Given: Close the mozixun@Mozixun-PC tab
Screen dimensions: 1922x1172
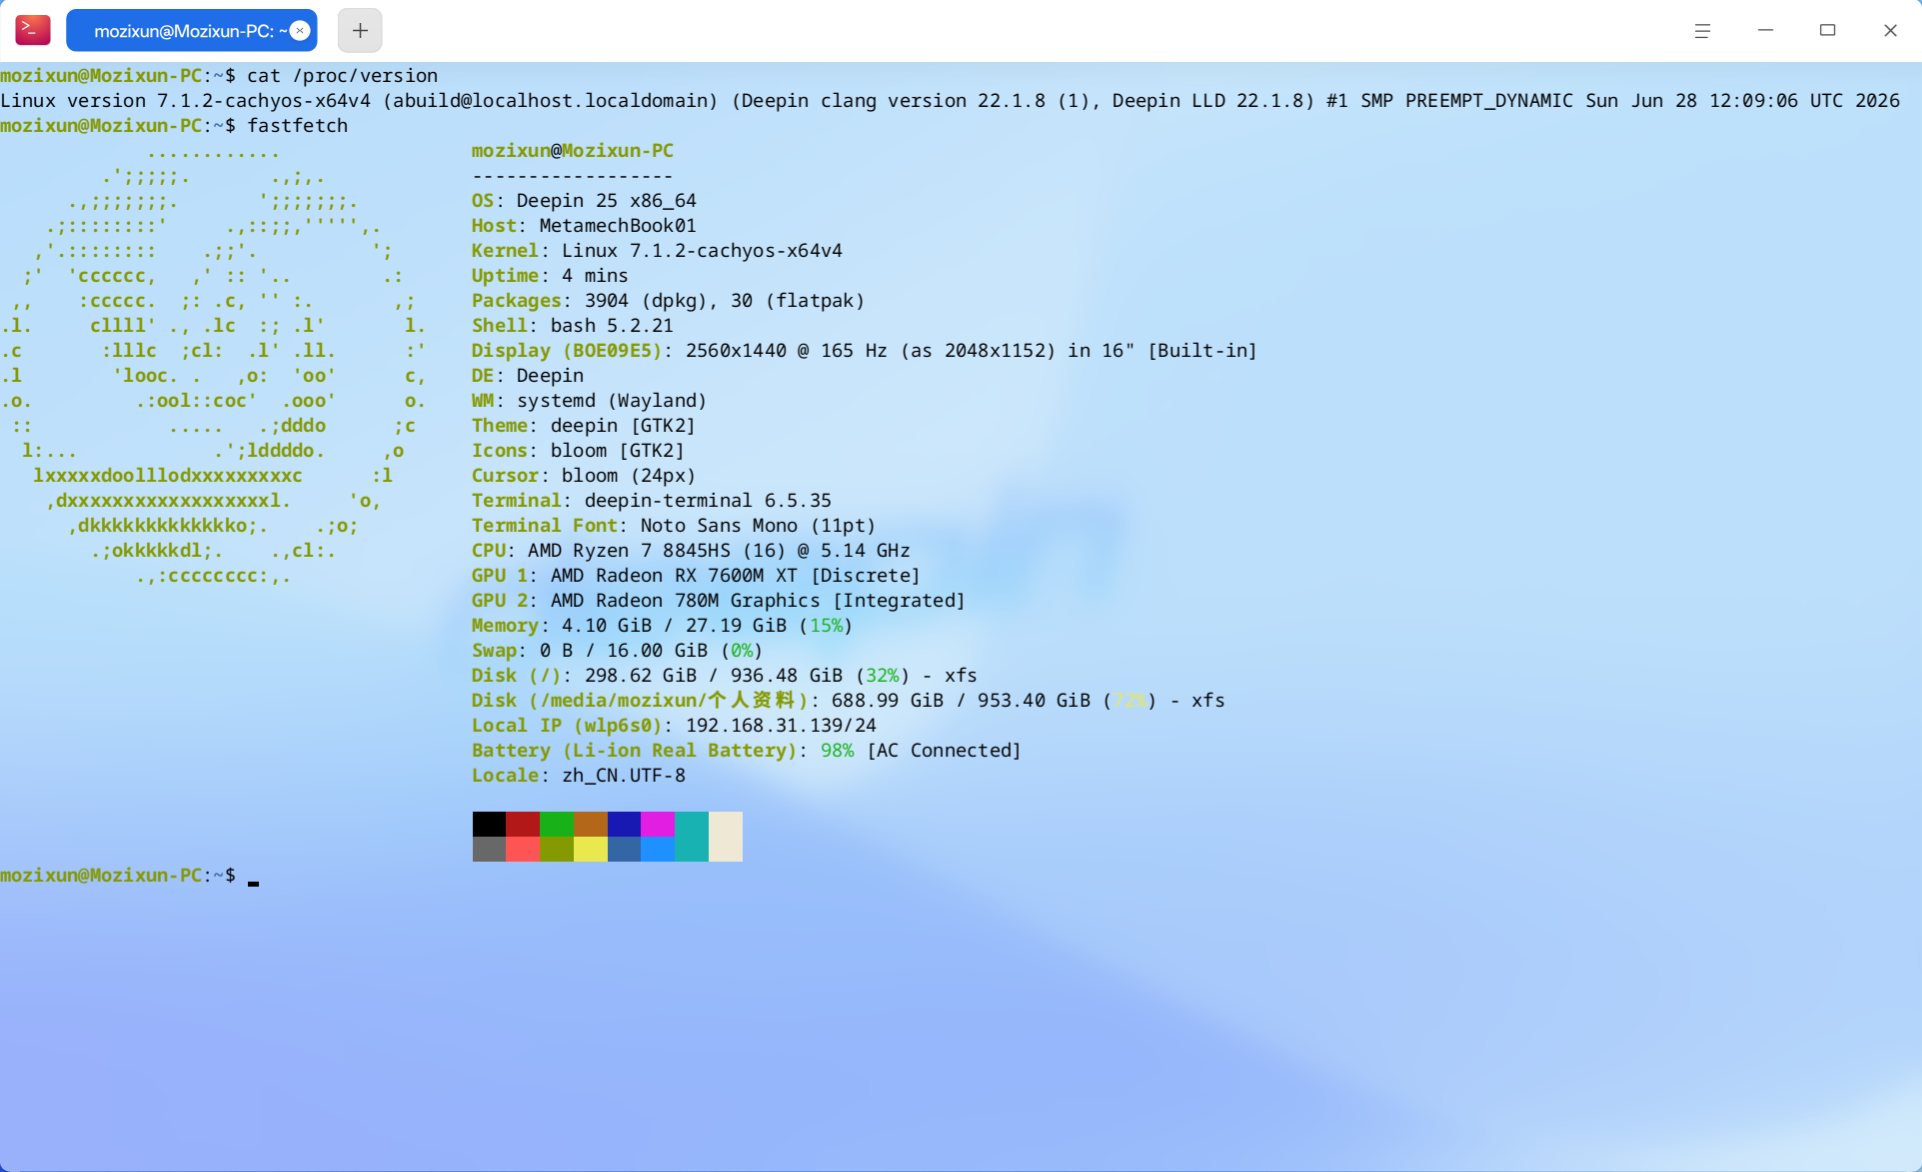Looking at the screenshot, I should [299, 31].
